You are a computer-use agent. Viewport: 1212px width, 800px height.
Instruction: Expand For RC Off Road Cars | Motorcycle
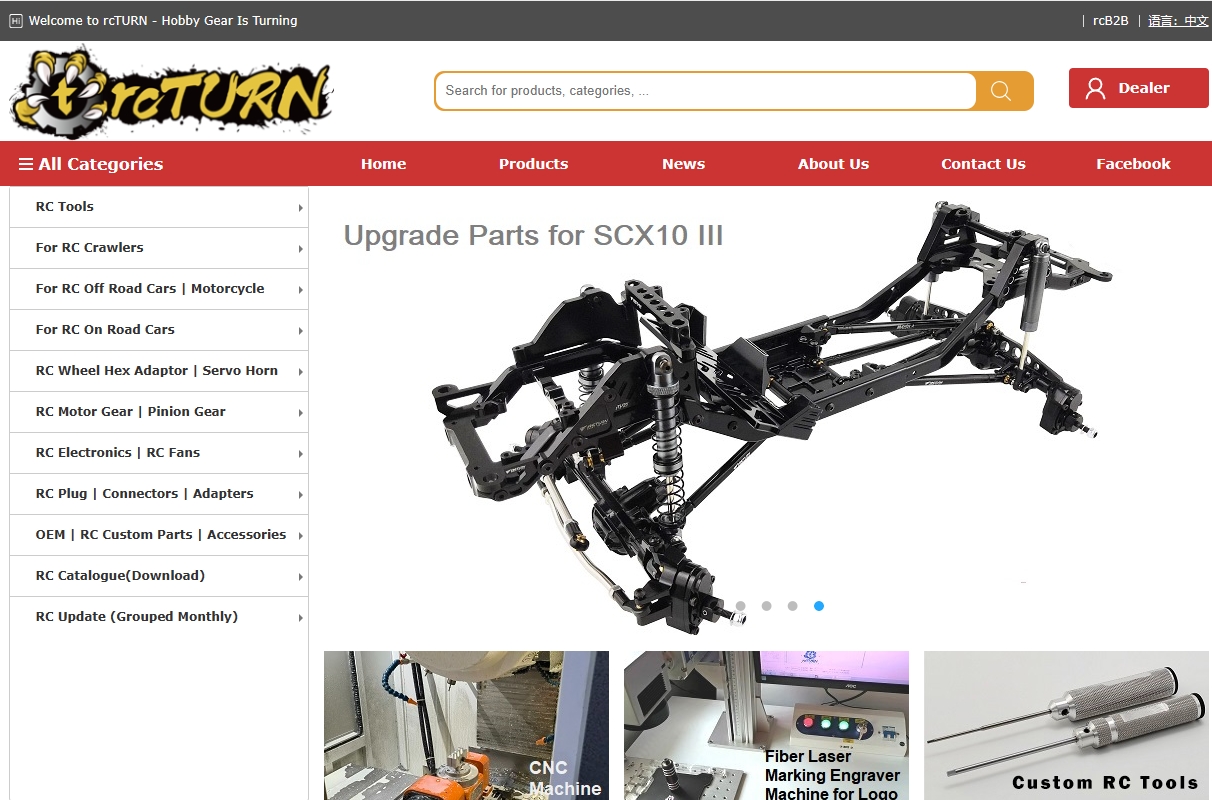click(x=159, y=289)
